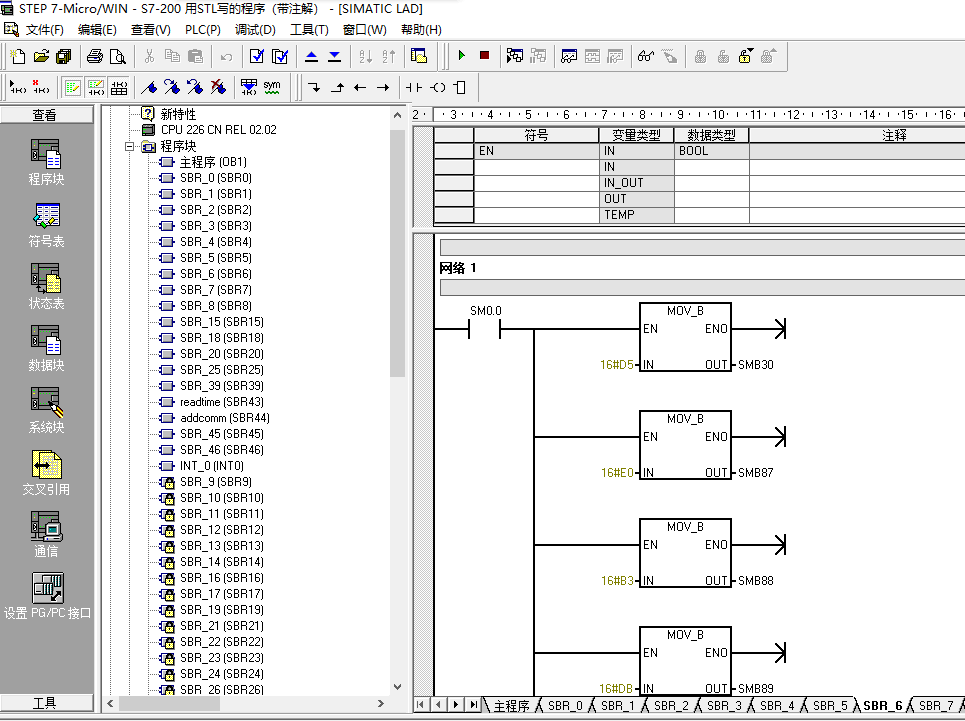The image size is (965, 721).
Task: Click the Stop (red square) PLC button
Action: (x=484, y=56)
